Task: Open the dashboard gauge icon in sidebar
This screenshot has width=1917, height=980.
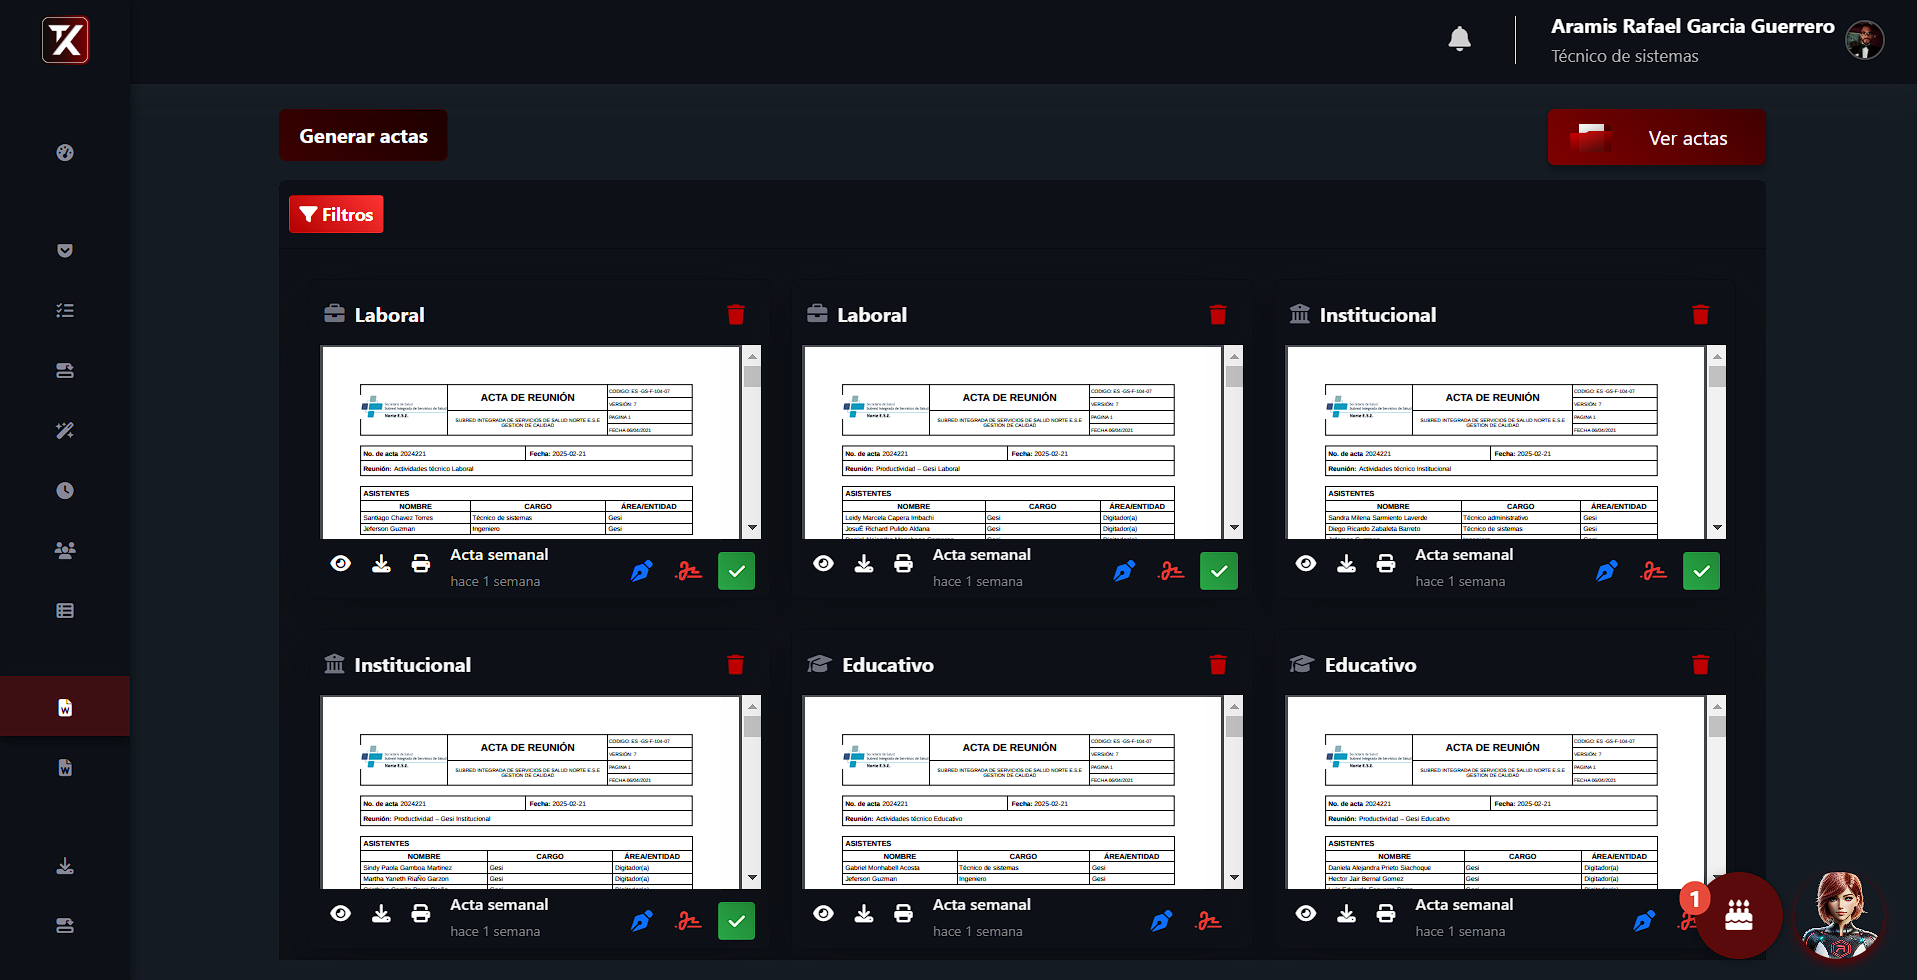Action: [x=64, y=153]
